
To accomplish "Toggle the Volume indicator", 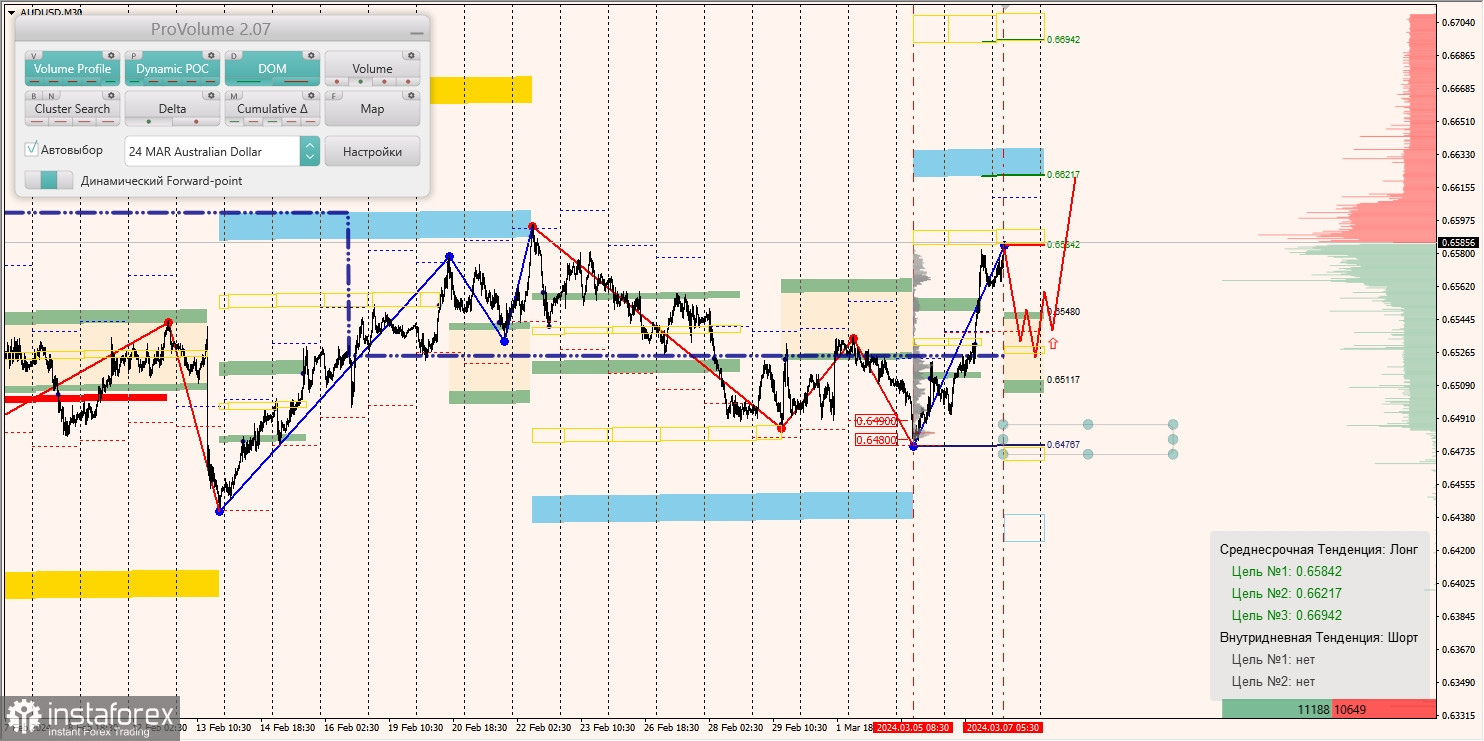I will click(x=372, y=69).
